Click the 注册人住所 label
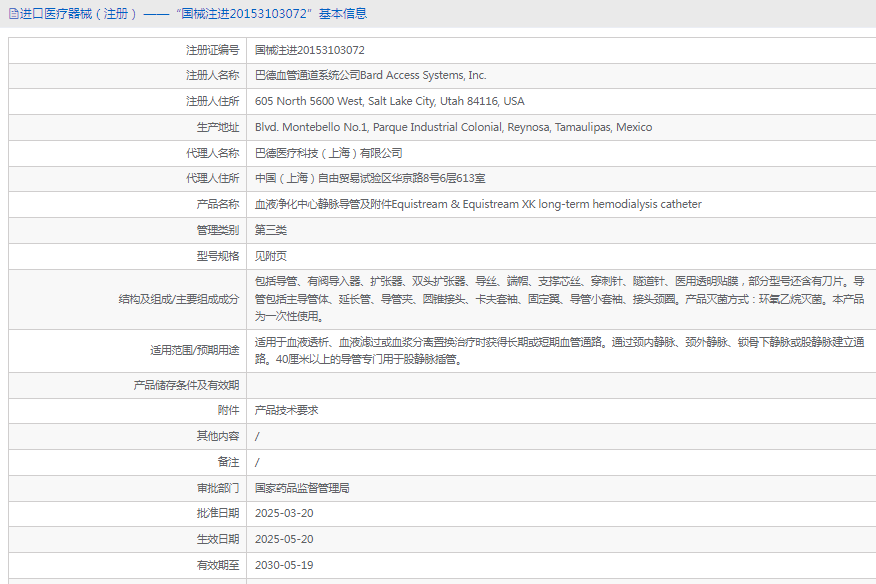Screen dimensions: 876x584 [212, 101]
